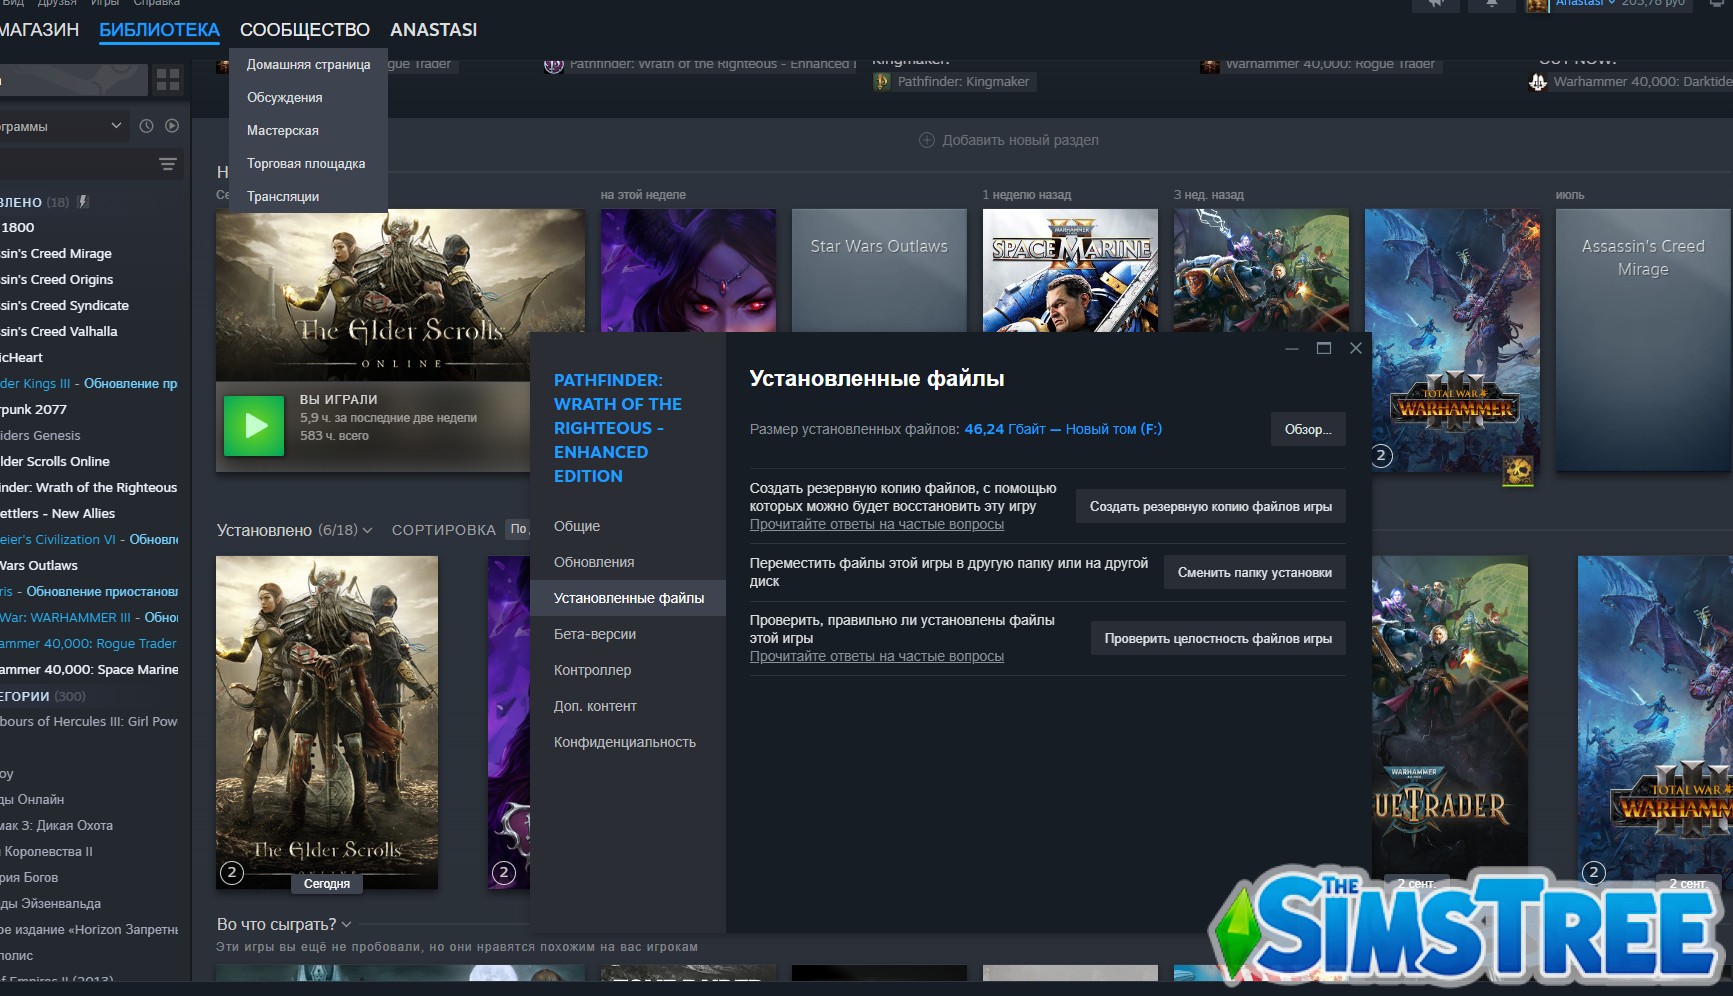The image size is (1733, 996).
Task: Open the Anastasi account dropdown
Action: (1611, 4)
